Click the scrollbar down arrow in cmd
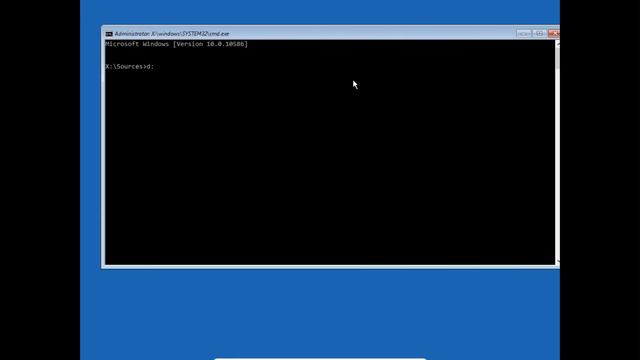 click(x=557, y=261)
